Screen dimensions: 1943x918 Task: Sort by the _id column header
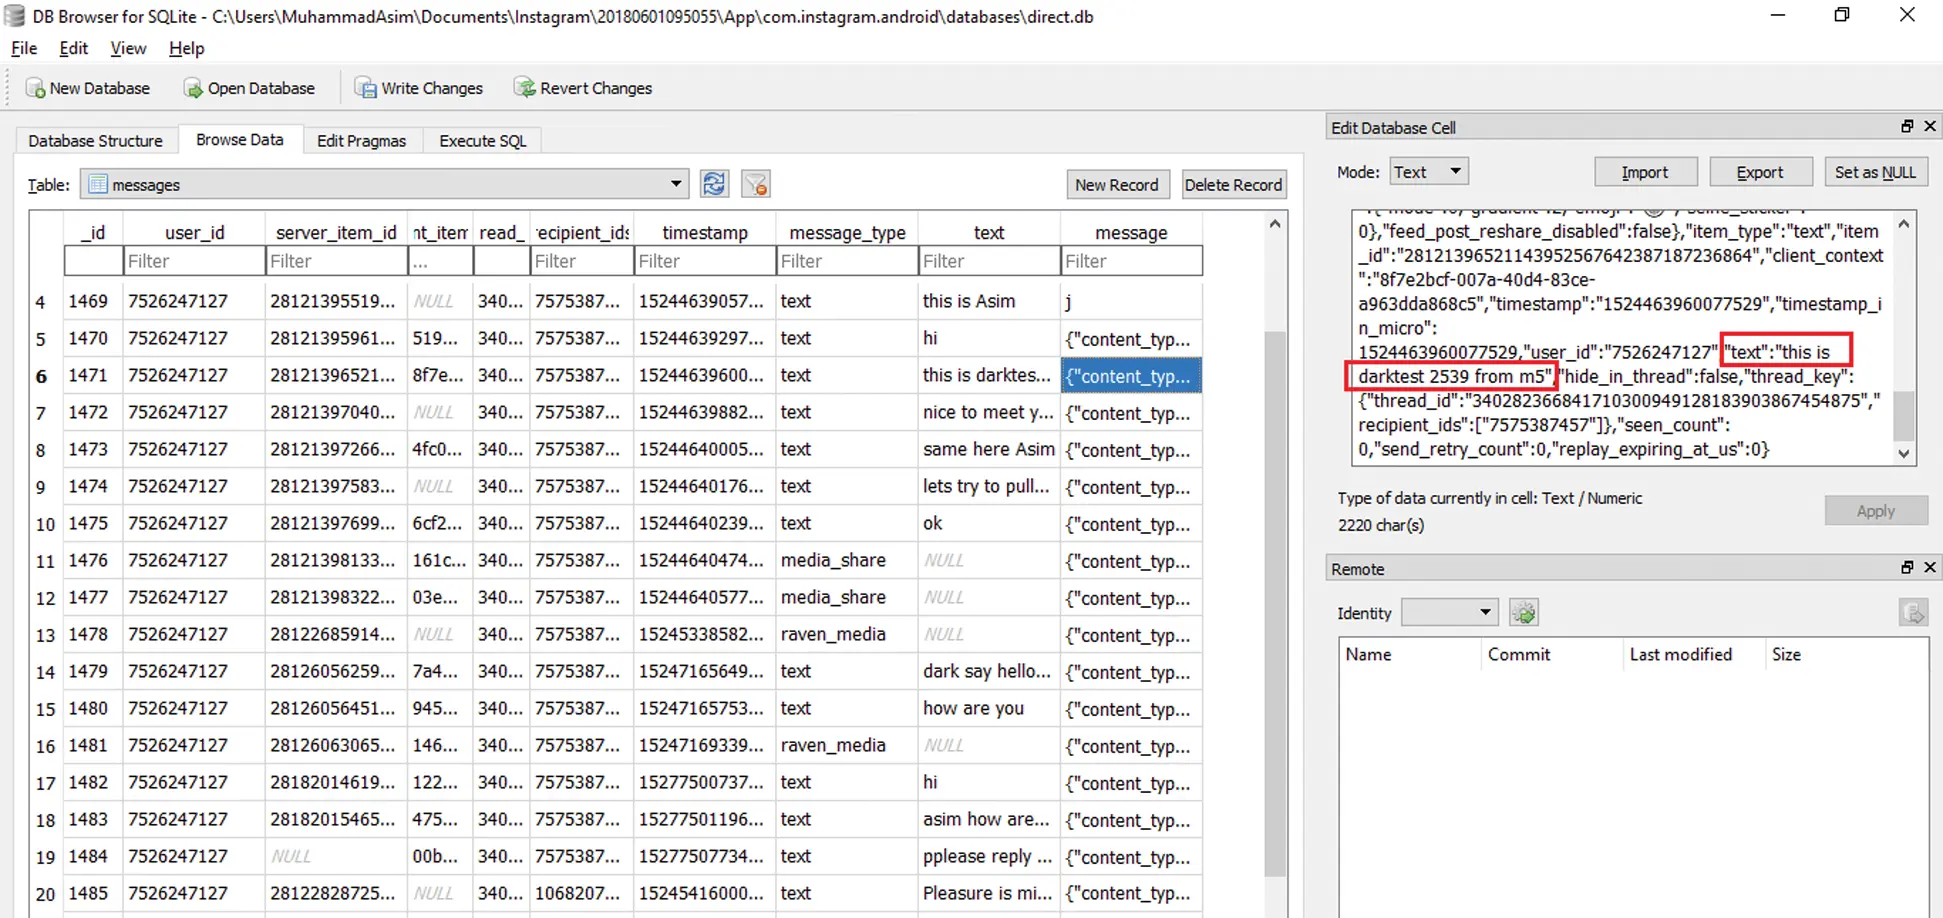click(x=93, y=232)
